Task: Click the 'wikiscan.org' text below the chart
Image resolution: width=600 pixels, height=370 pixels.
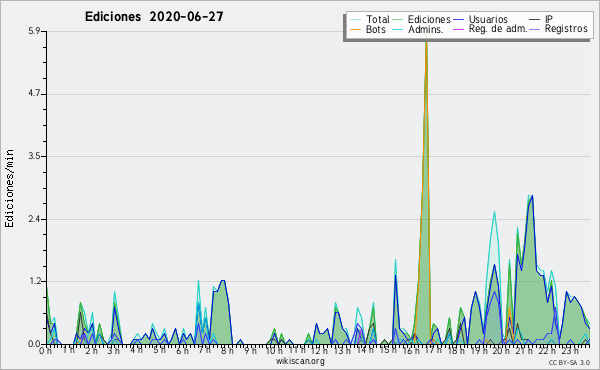Action: 300,360
